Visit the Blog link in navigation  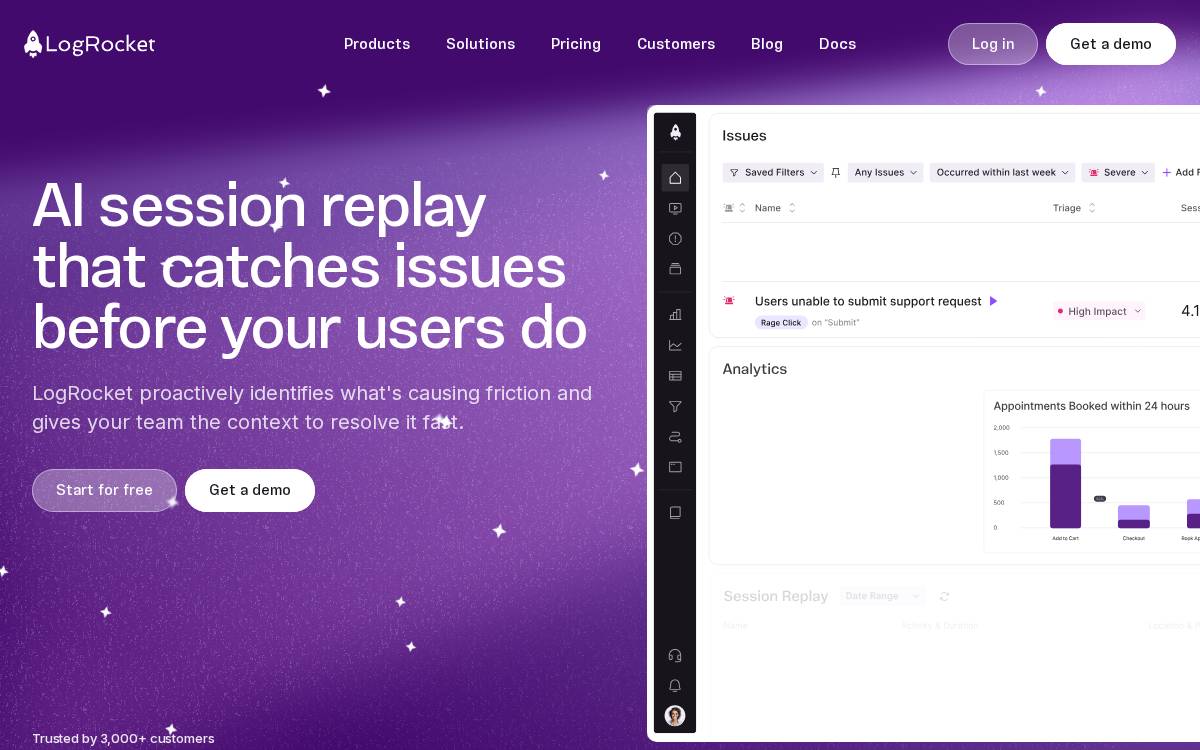(767, 44)
